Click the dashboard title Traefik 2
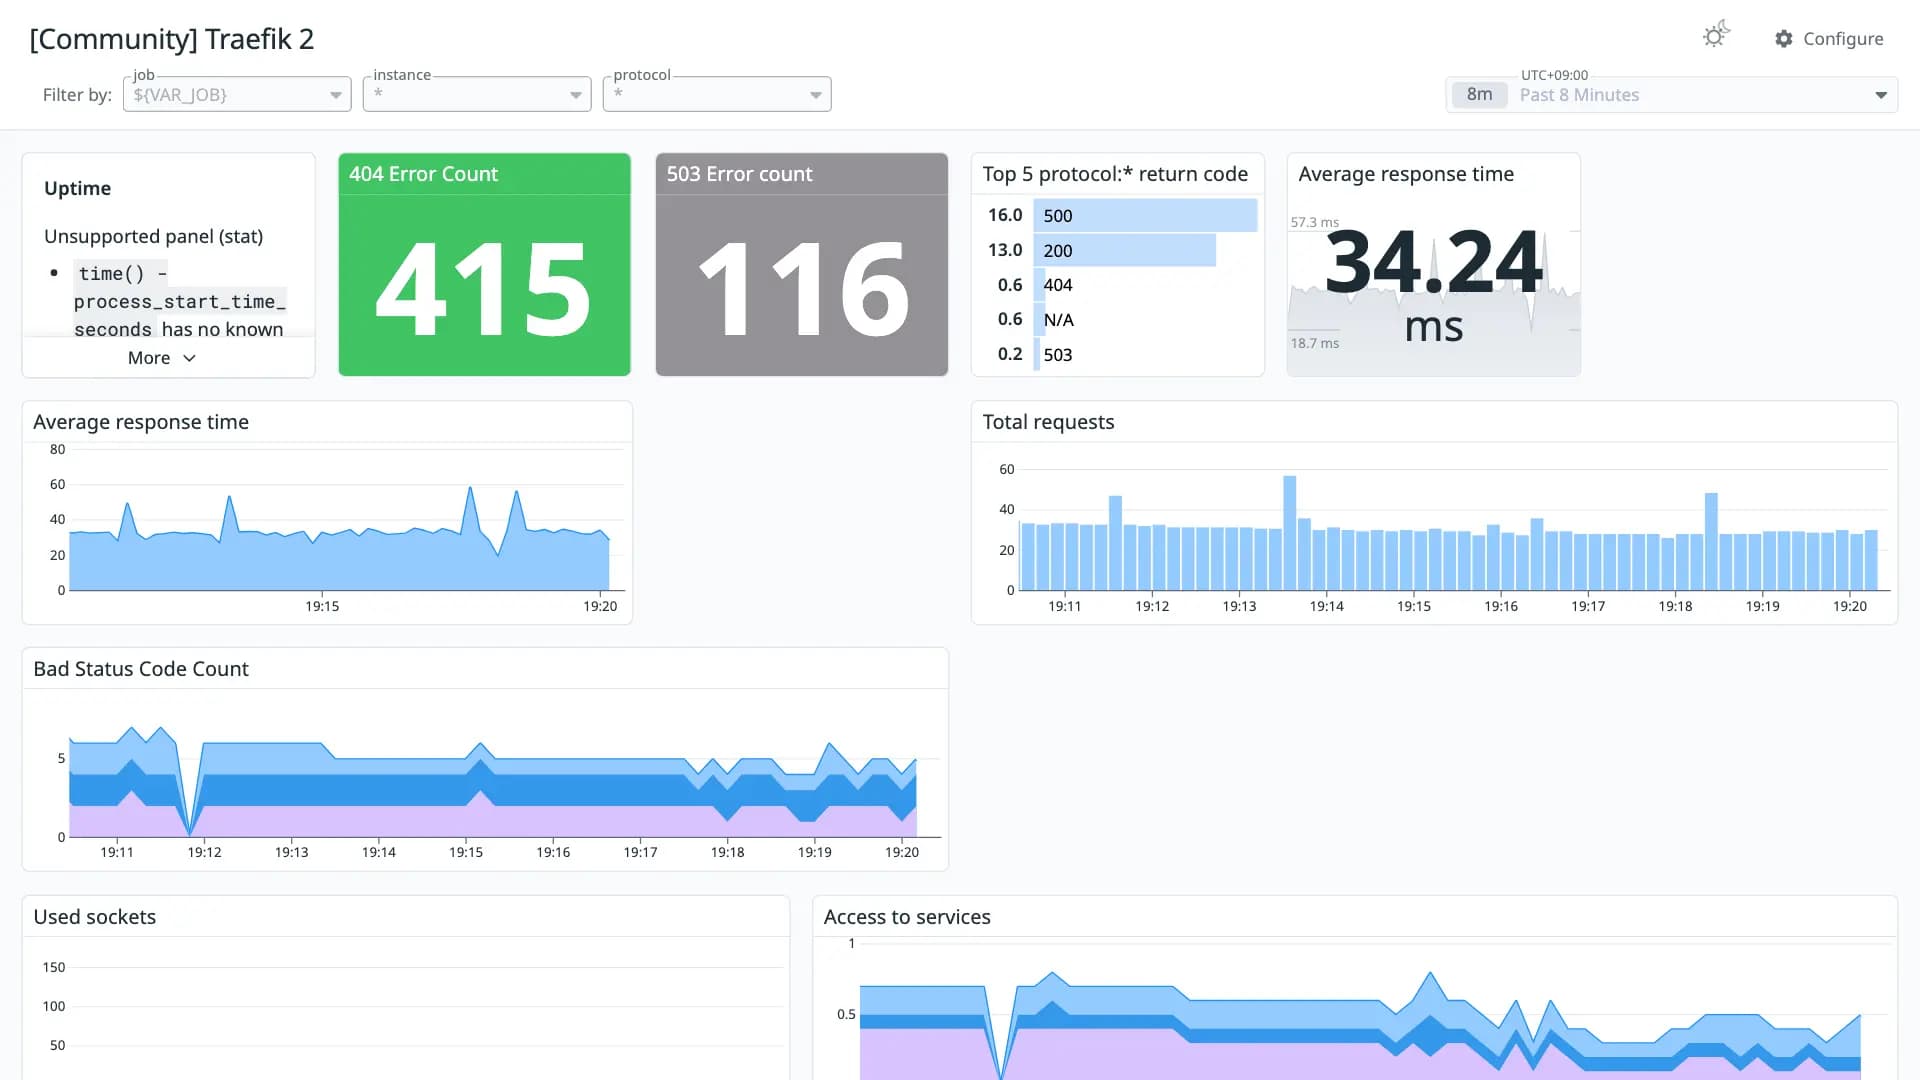Image resolution: width=1920 pixels, height=1080 pixels. pyautogui.click(x=172, y=39)
